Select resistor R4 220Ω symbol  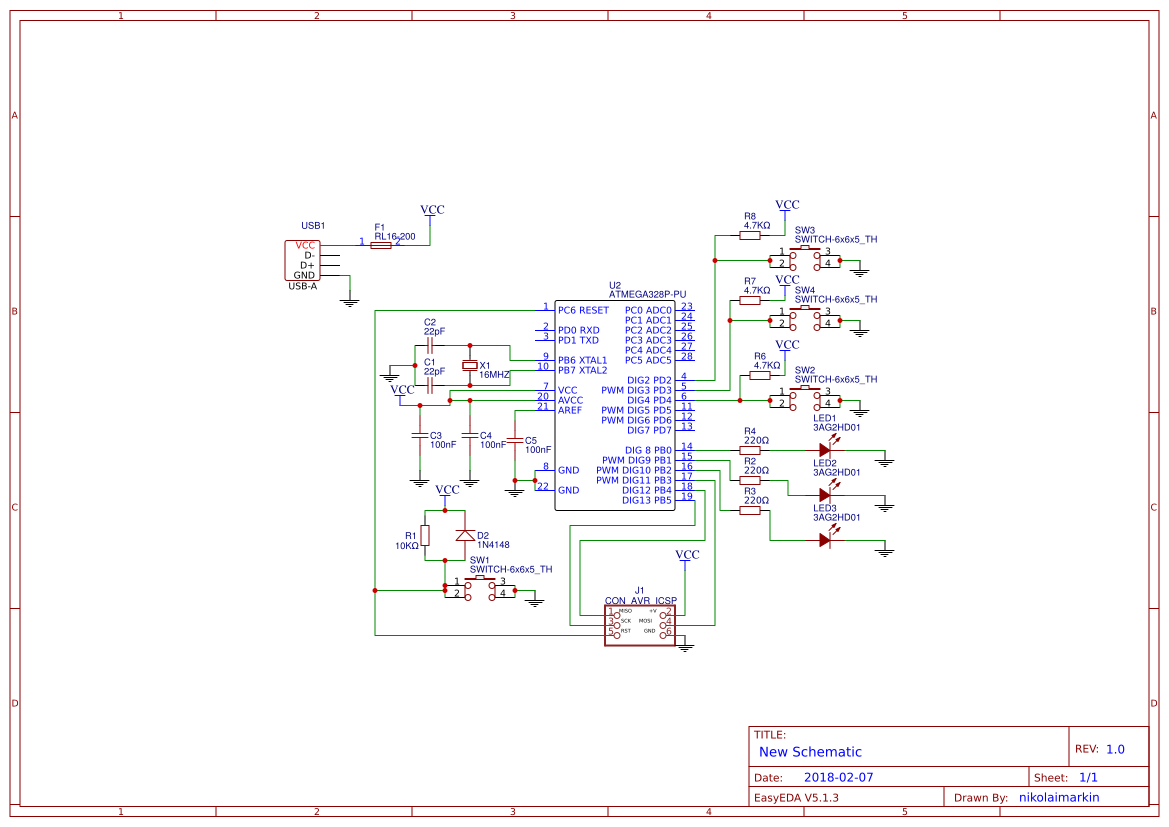click(748, 450)
